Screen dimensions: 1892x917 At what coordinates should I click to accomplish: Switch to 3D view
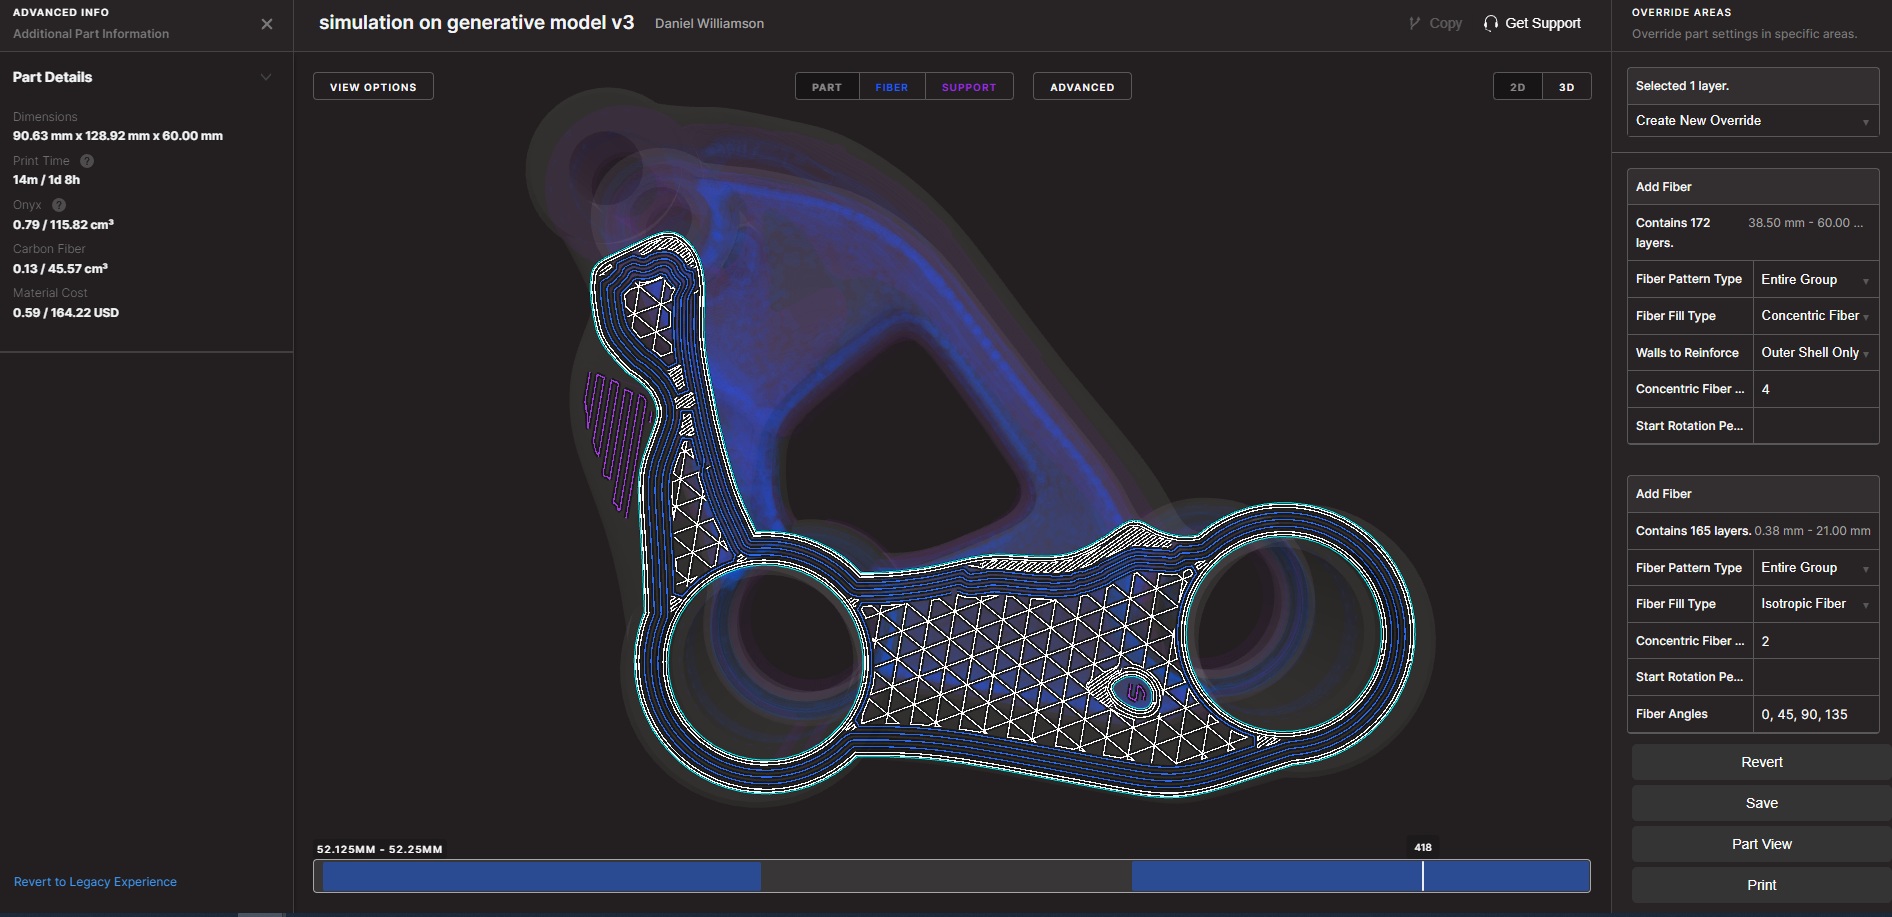tap(1566, 87)
